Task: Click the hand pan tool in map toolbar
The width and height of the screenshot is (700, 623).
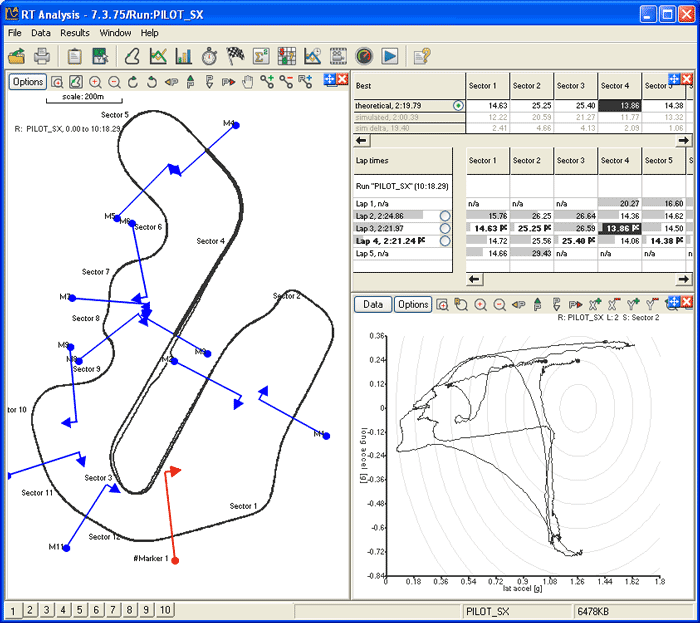Action: [247, 82]
